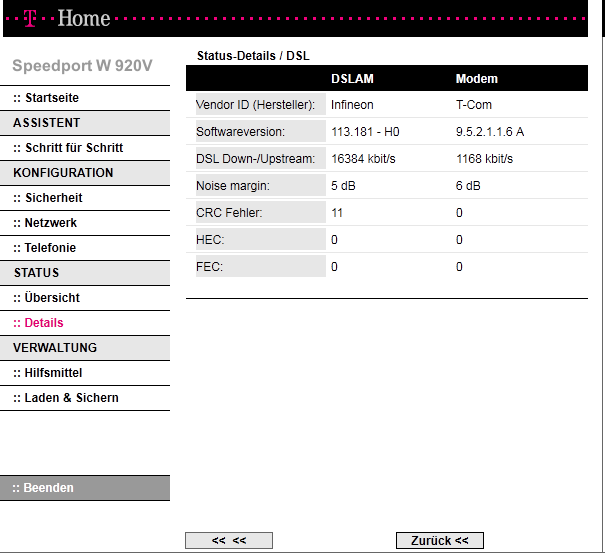This screenshot has width=605, height=555.
Task: Click the CRC Fehler value 11
Action: [x=337, y=213]
